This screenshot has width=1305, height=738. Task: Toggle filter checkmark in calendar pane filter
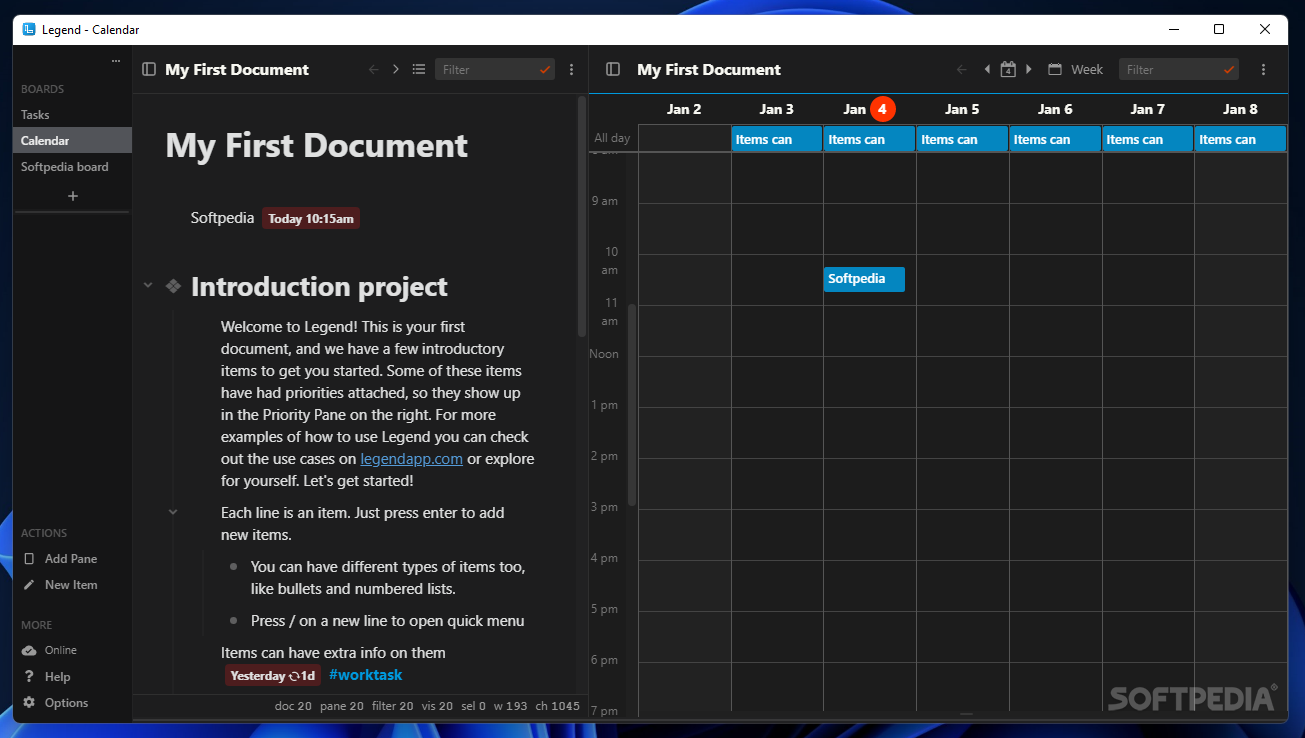click(x=1229, y=70)
